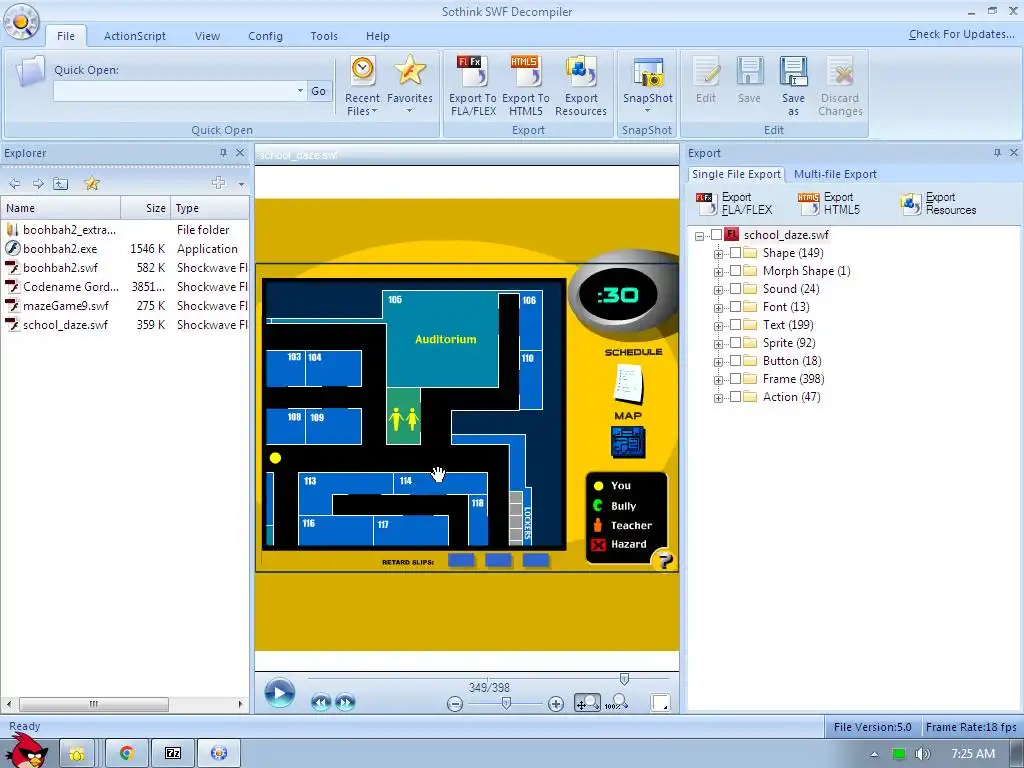Viewport: 1024px width, 768px height.
Task: Click Export Resources ribbon icon
Action: point(581,86)
